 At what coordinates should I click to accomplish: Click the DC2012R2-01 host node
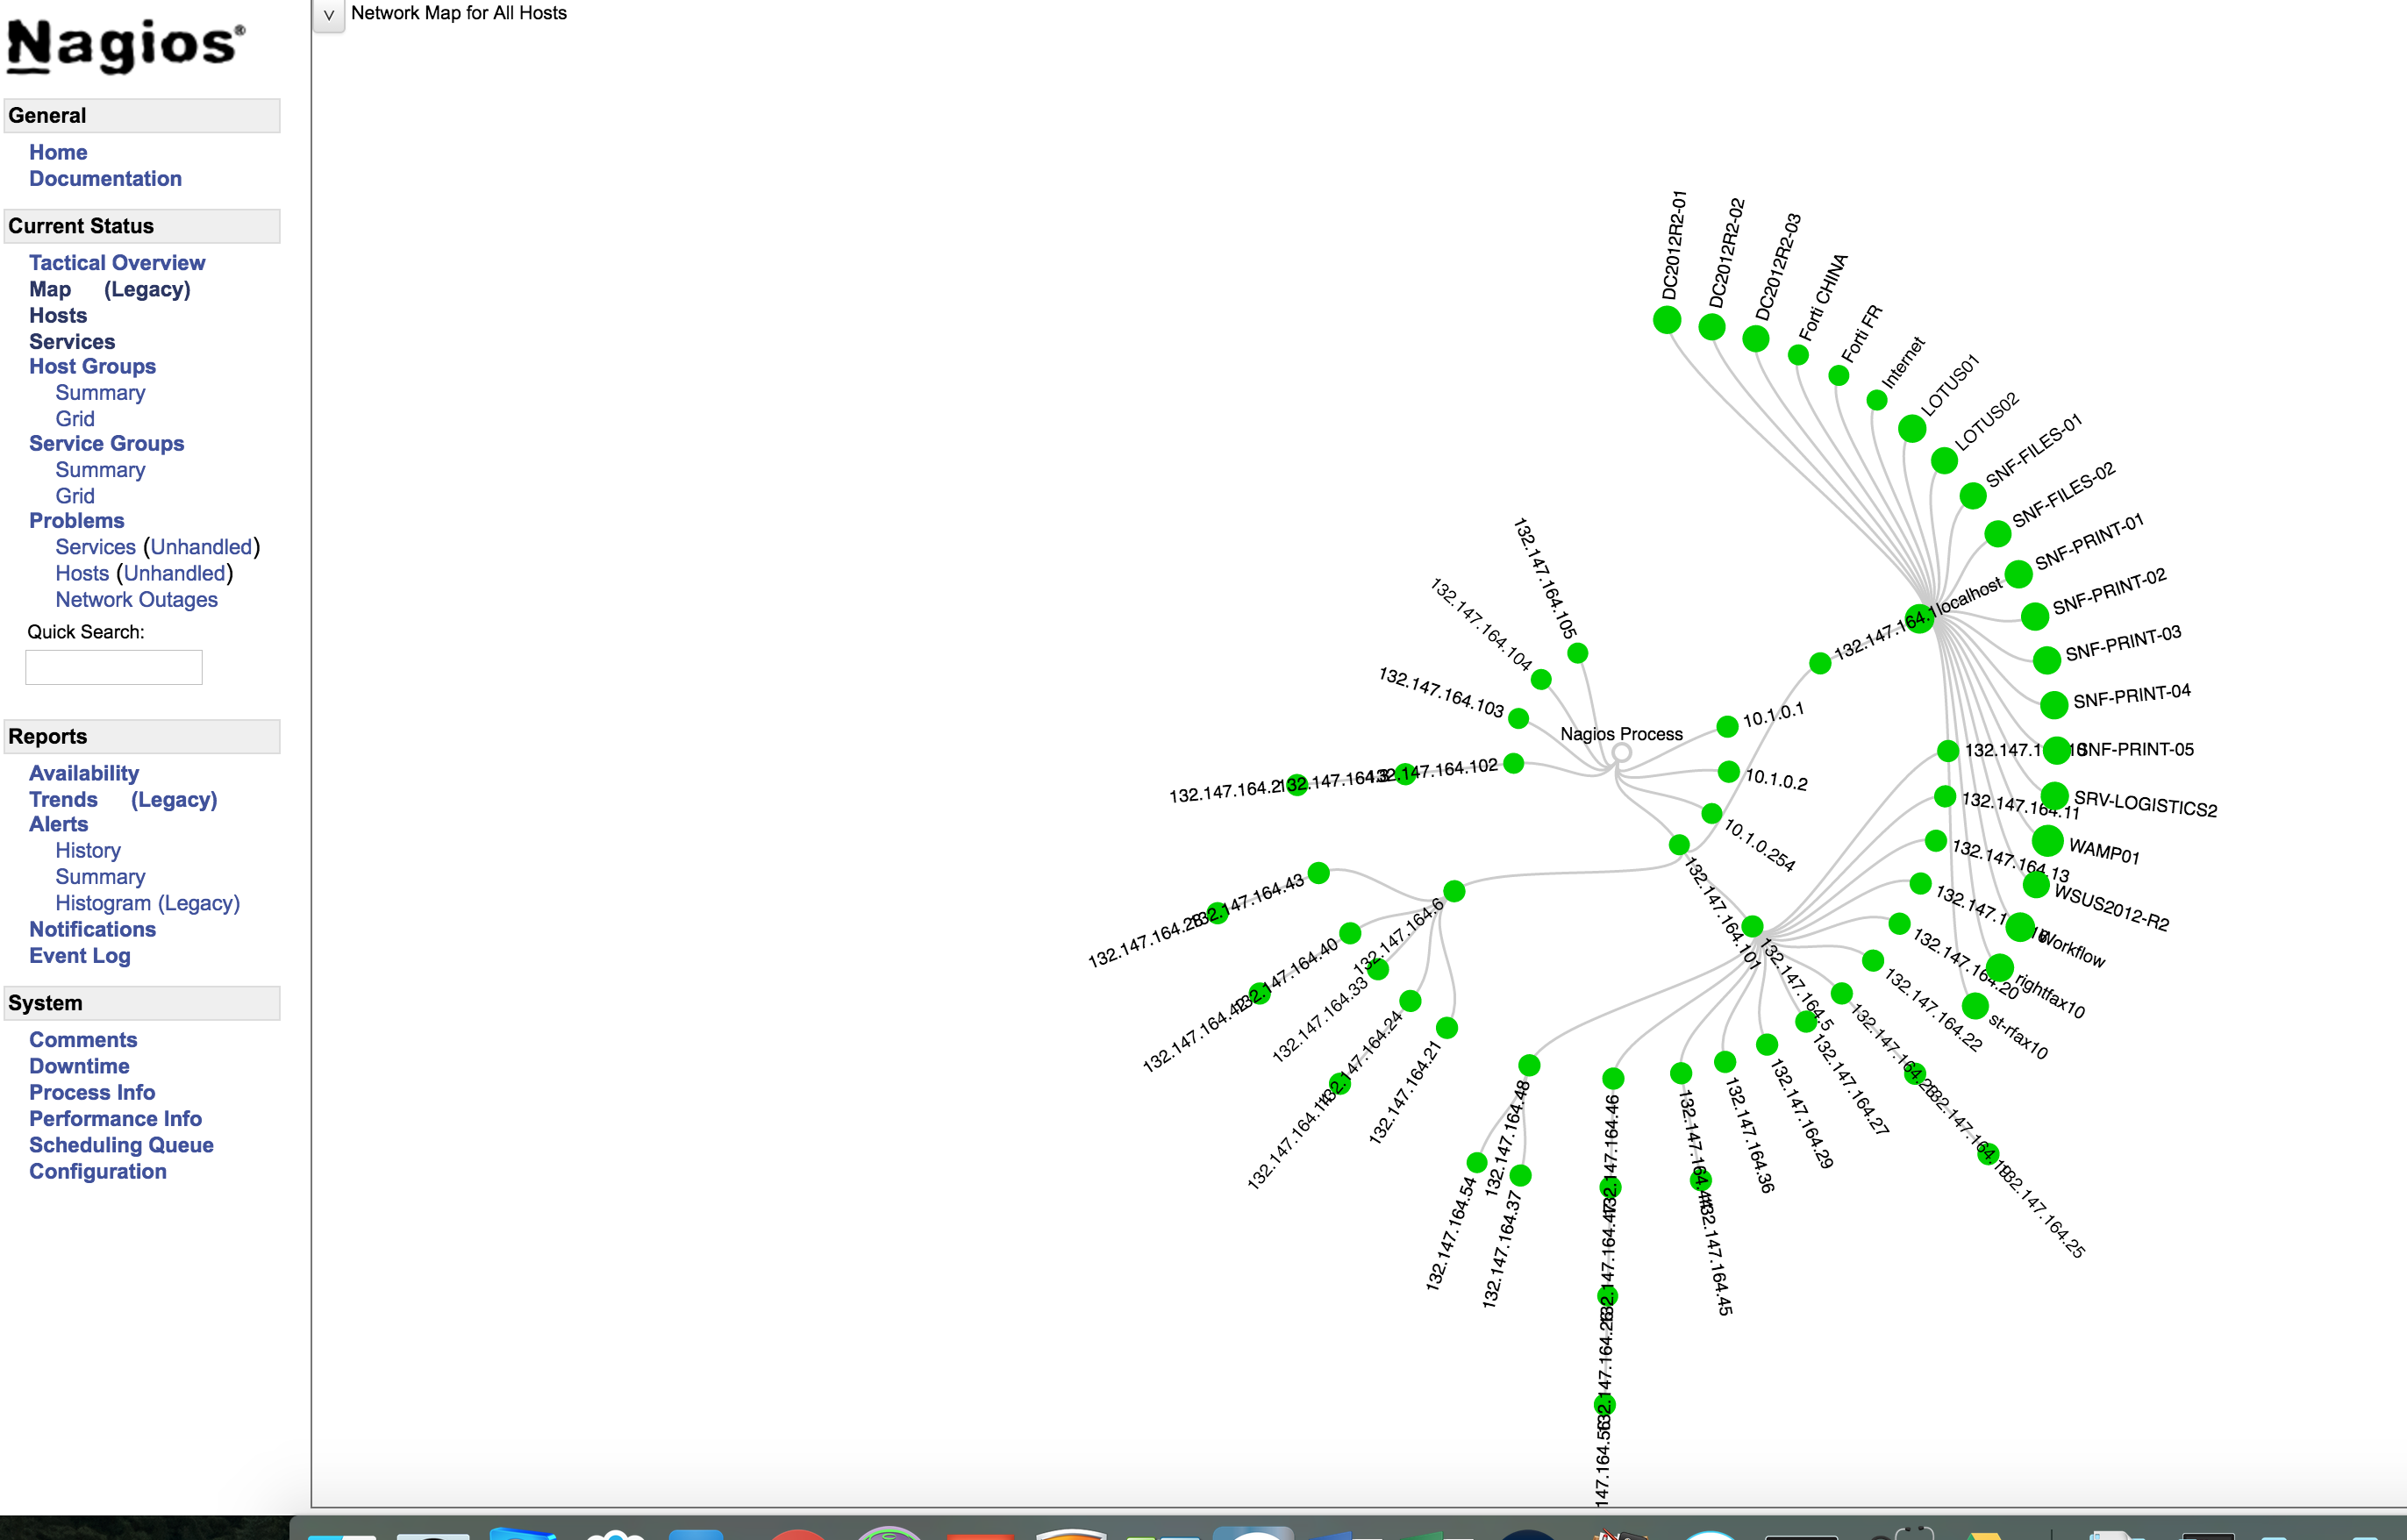(1666, 320)
